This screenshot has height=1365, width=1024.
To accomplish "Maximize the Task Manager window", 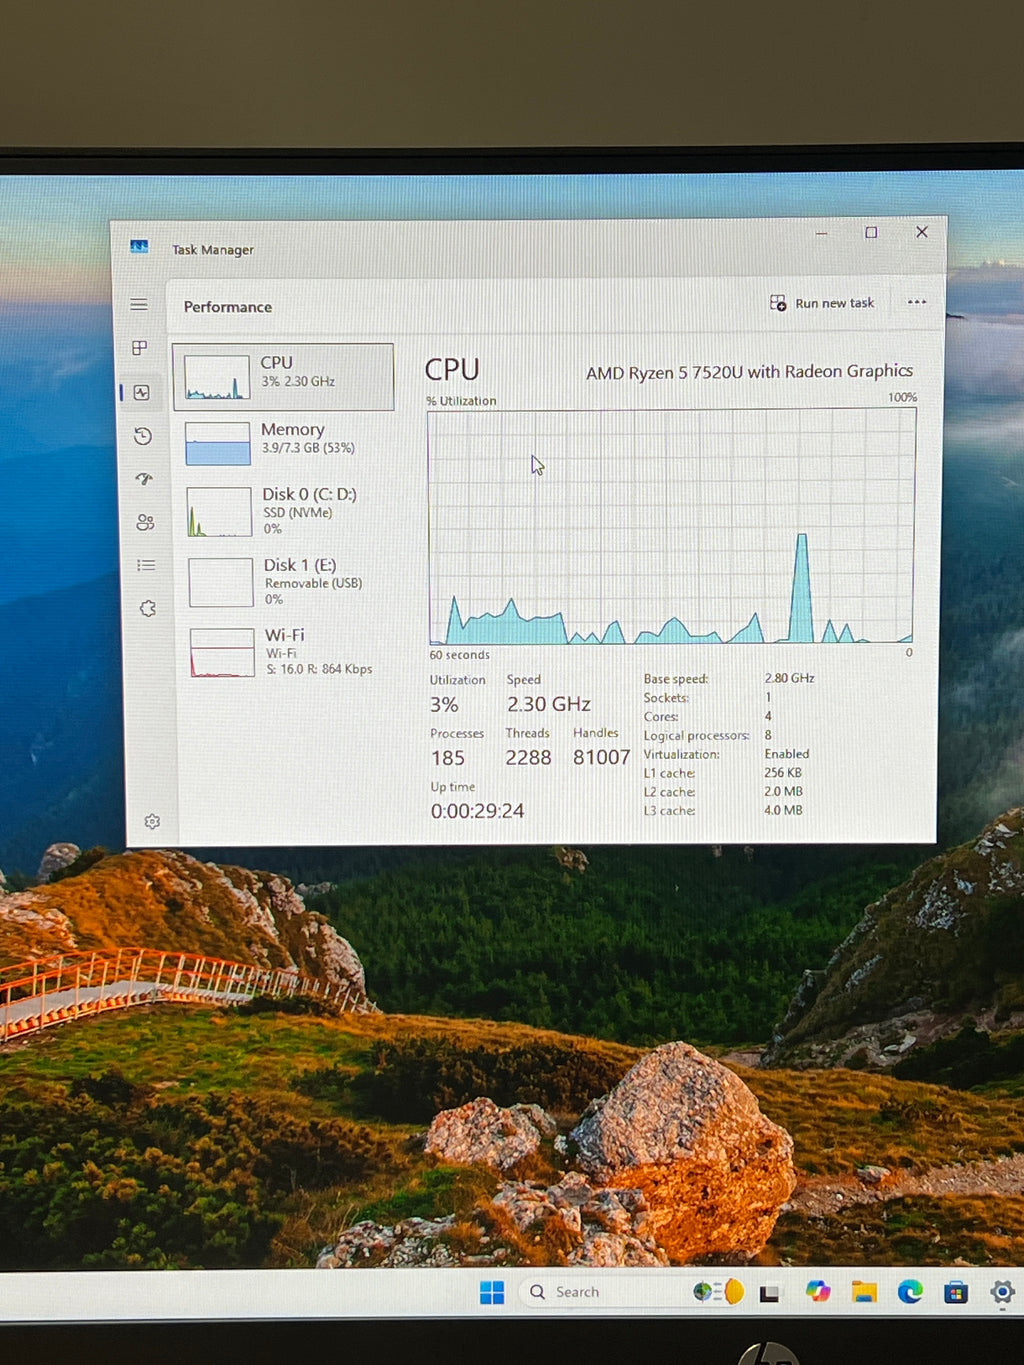I will tap(871, 232).
